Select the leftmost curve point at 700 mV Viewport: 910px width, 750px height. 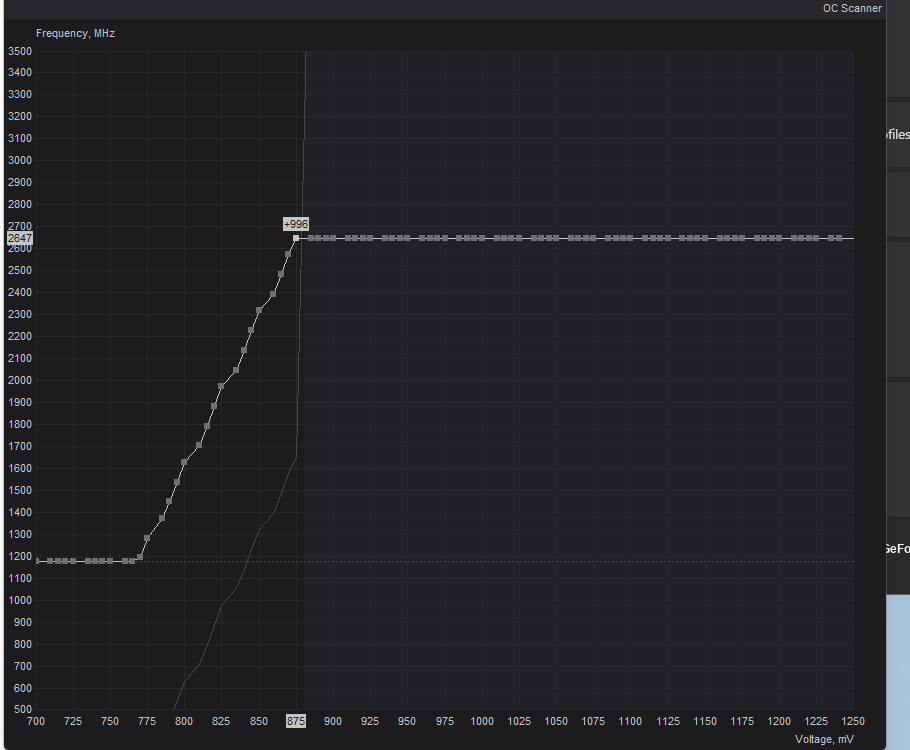click(38, 561)
